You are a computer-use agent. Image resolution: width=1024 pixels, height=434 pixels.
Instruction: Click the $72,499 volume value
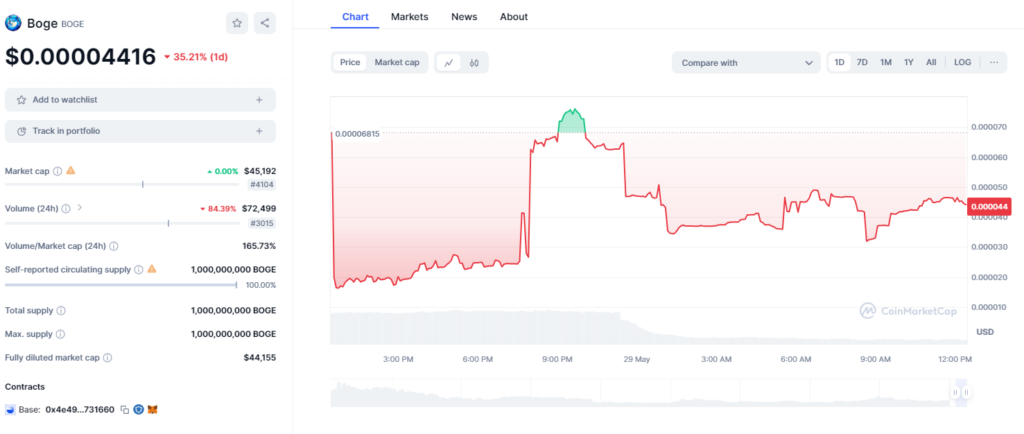[x=260, y=209]
